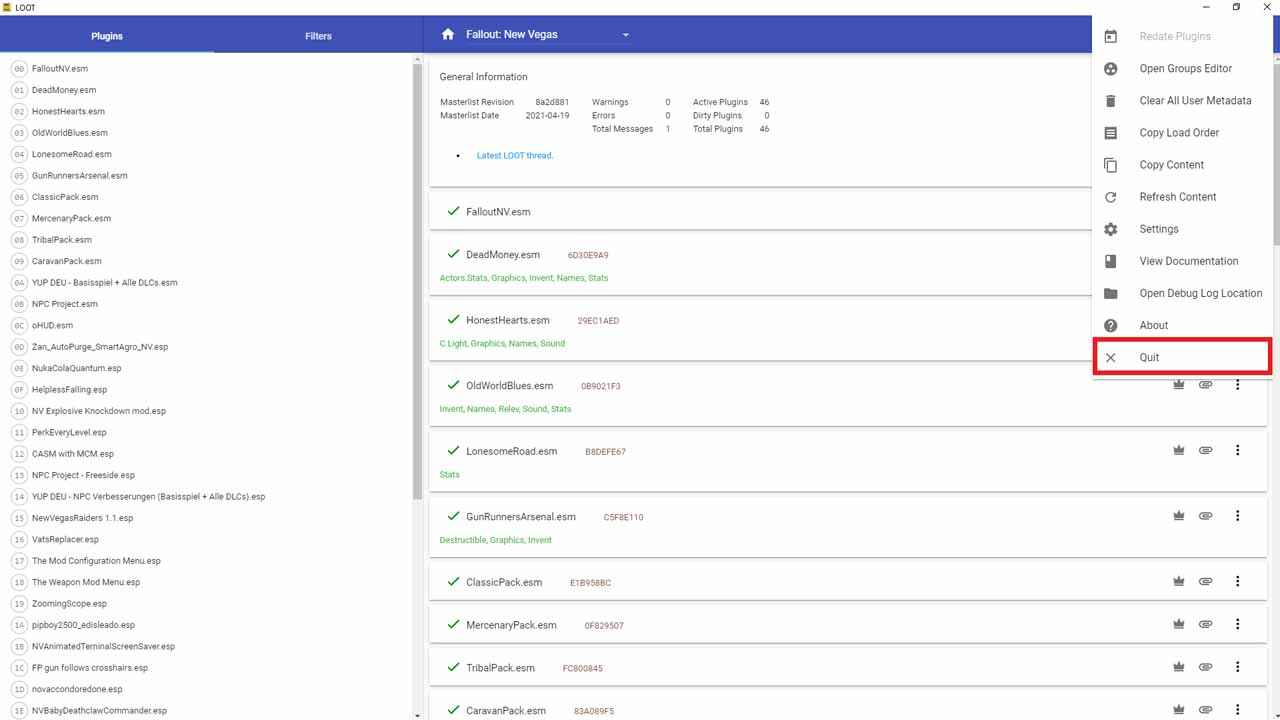
Task: Click the gear icon for Settings
Action: pyautogui.click(x=1110, y=229)
